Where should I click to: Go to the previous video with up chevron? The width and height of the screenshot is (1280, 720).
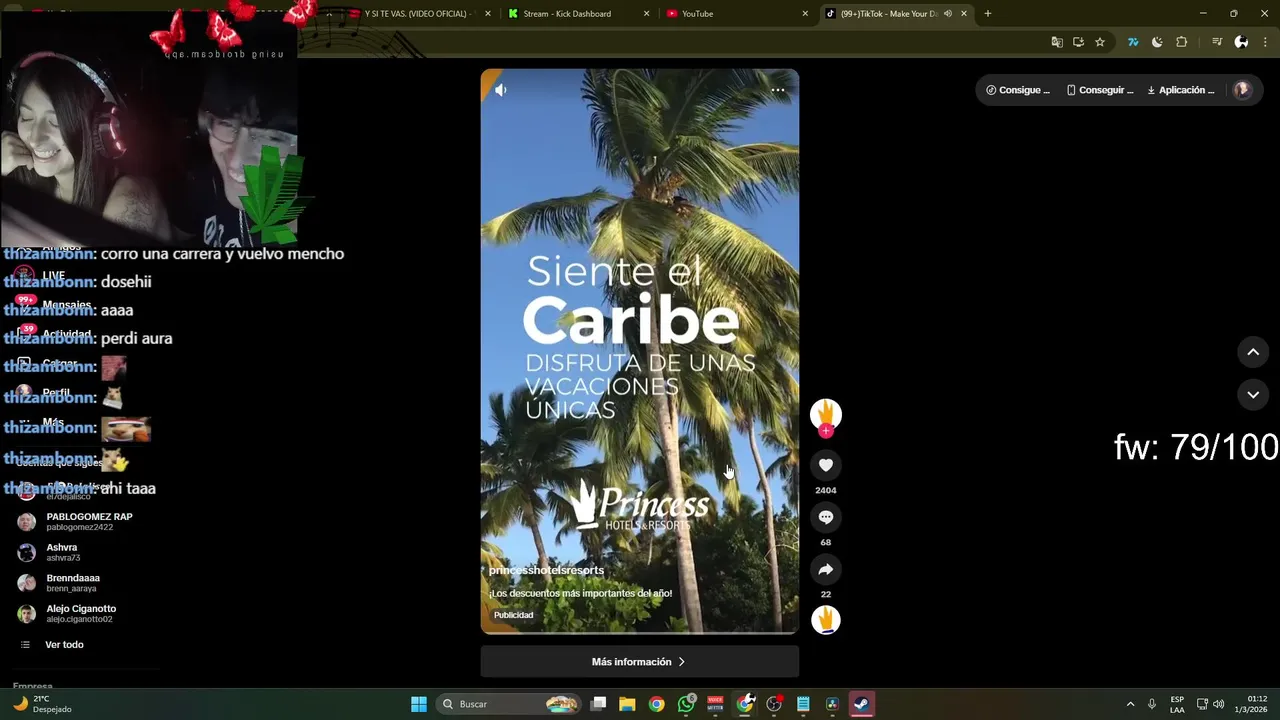pyautogui.click(x=1253, y=352)
